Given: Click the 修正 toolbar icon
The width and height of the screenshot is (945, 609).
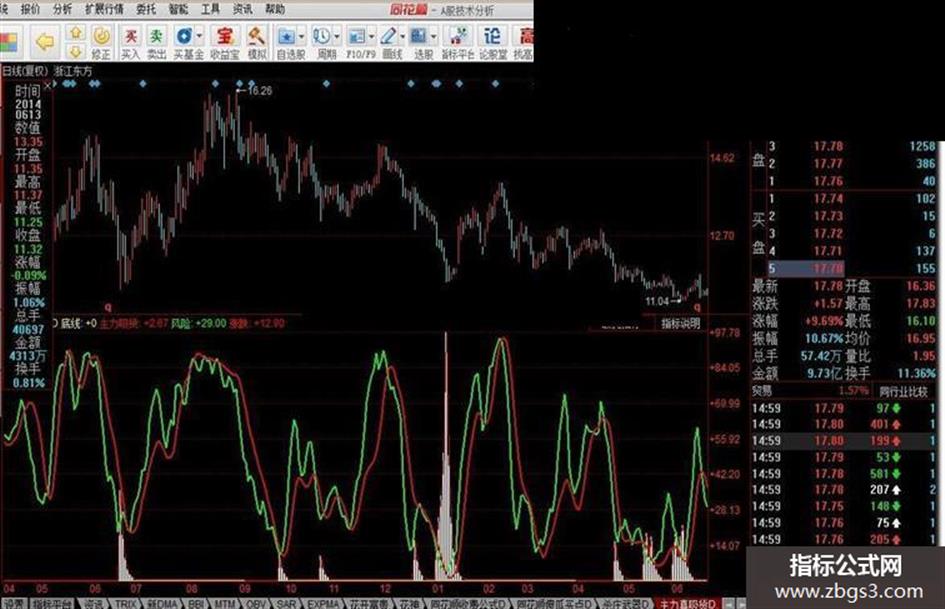Looking at the screenshot, I should [101, 42].
